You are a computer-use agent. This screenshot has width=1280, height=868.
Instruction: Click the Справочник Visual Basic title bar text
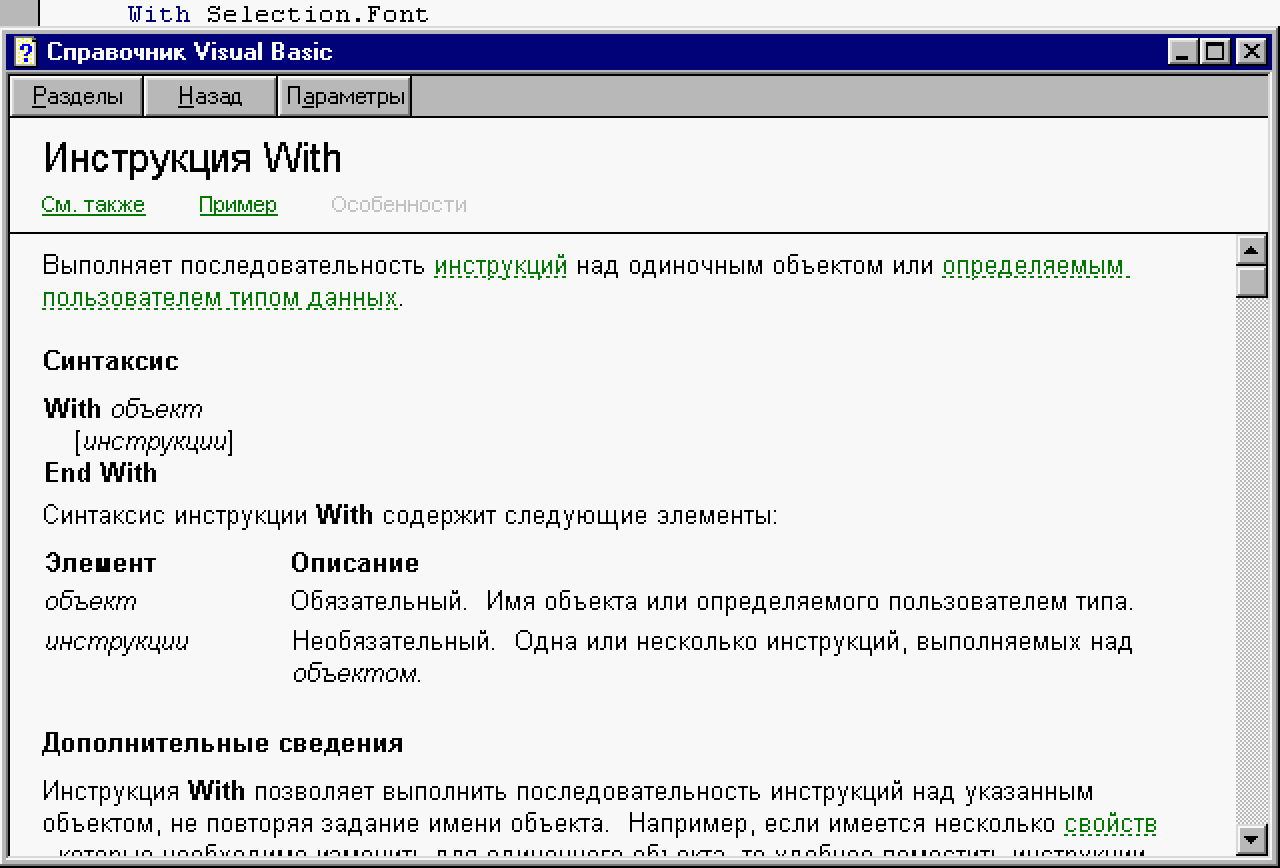[190, 52]
